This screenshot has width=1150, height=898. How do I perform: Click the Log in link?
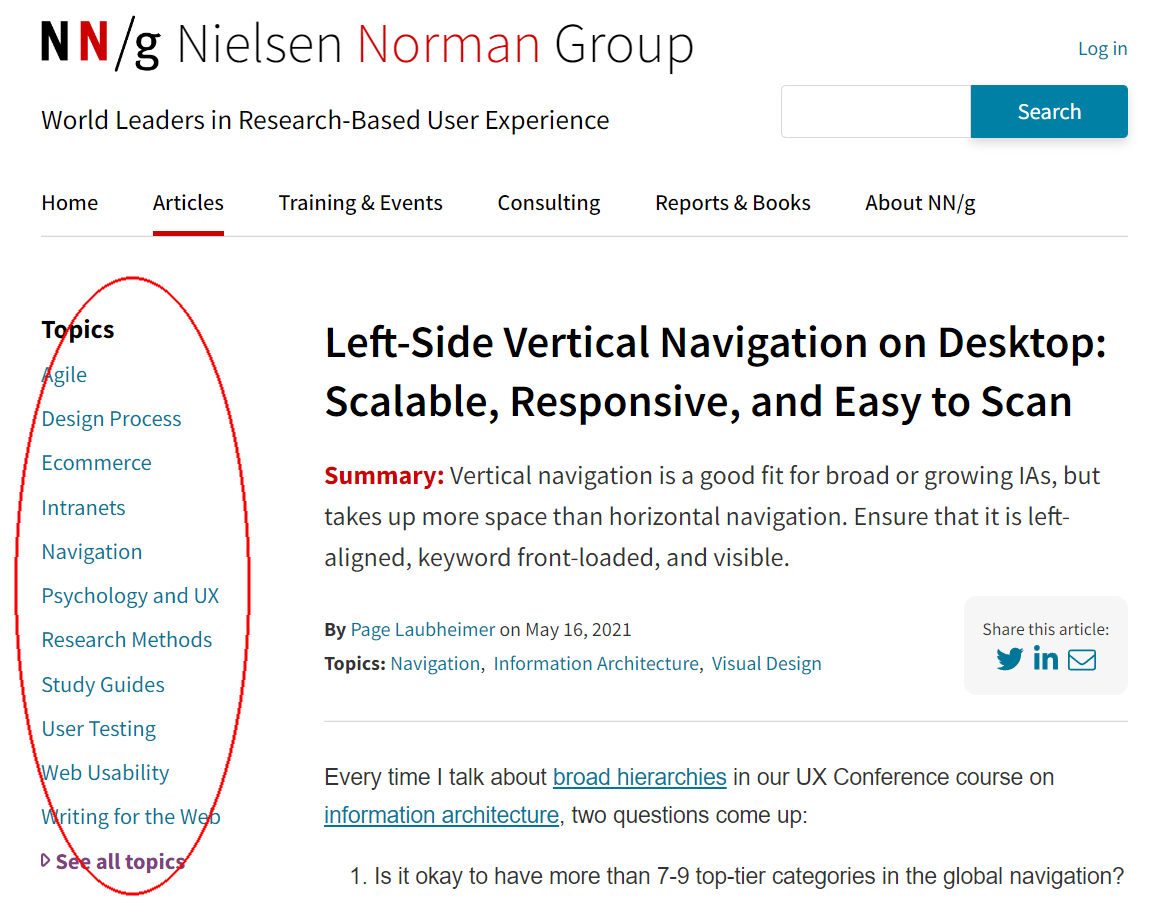tap(1102, 49)
